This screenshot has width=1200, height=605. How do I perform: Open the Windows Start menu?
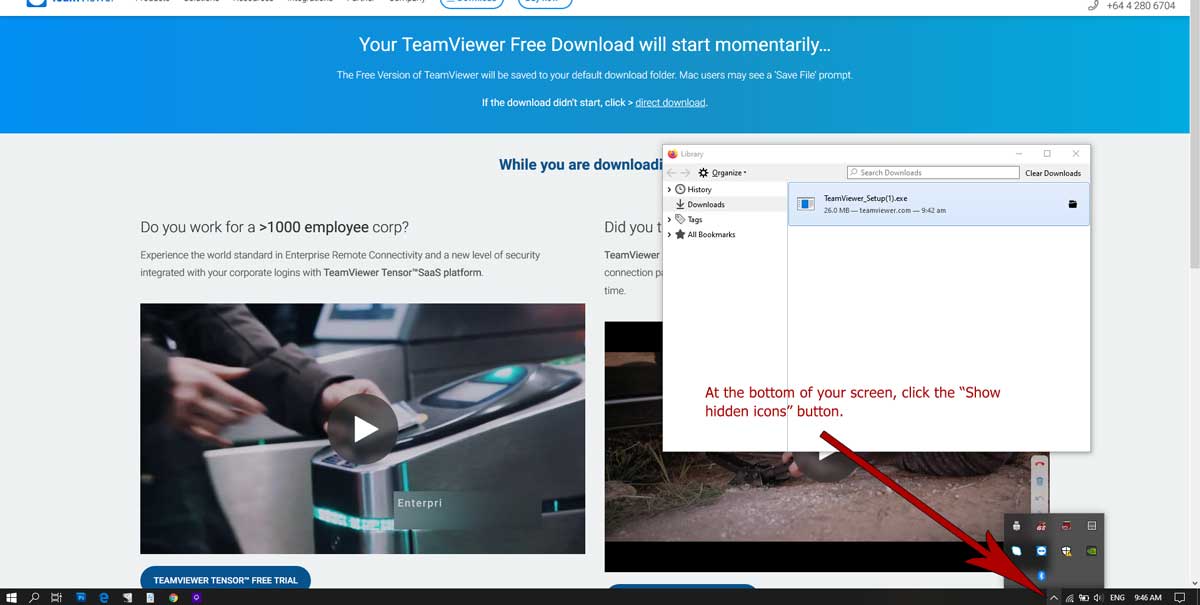coord(11,597)
